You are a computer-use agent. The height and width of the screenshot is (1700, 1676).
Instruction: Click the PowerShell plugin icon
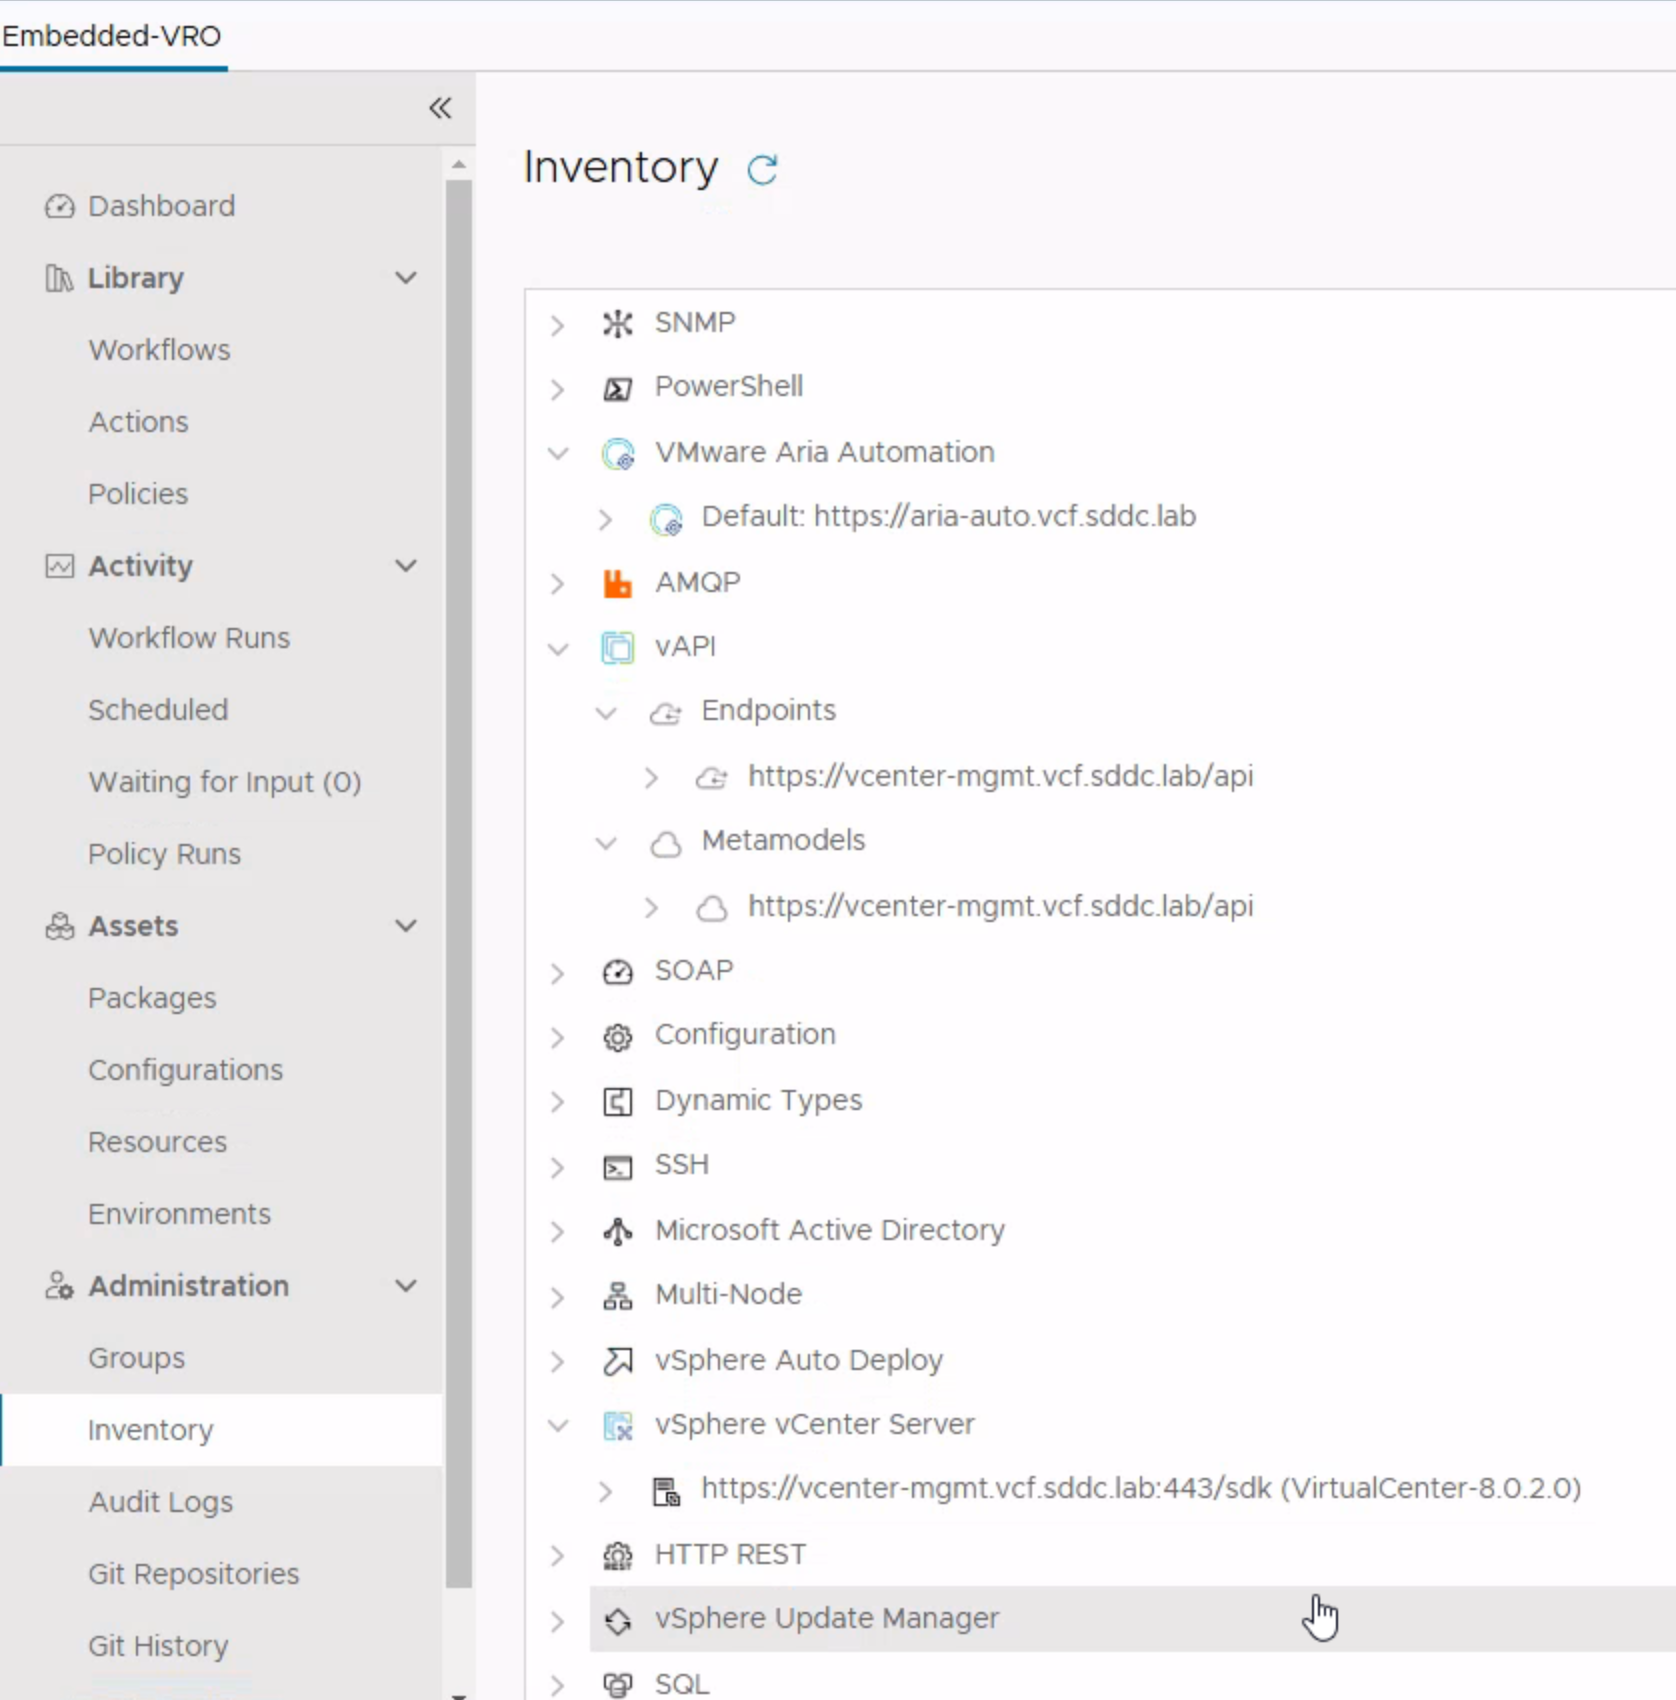(618, 389)
